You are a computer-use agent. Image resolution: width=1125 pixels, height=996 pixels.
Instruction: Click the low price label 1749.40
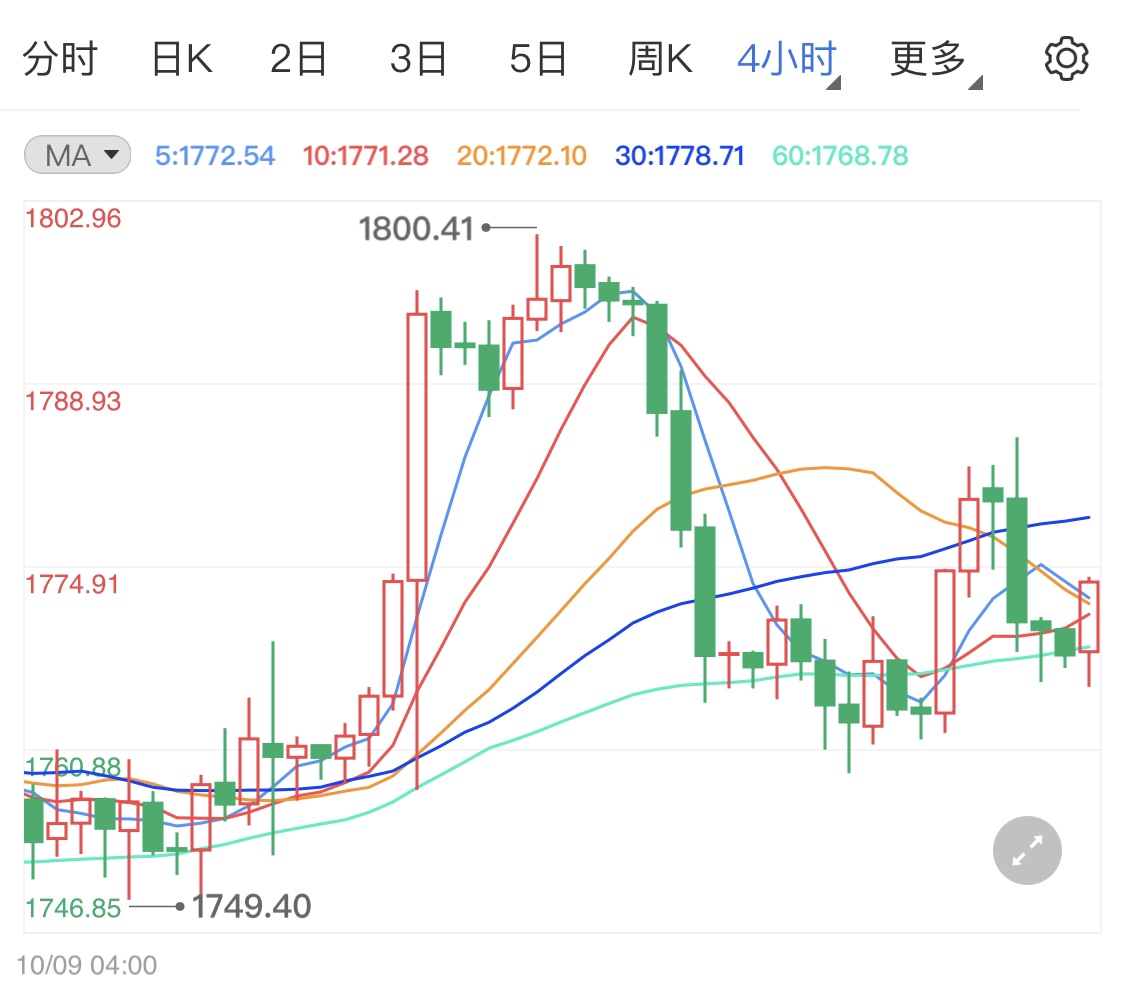(x=251, y=906)
